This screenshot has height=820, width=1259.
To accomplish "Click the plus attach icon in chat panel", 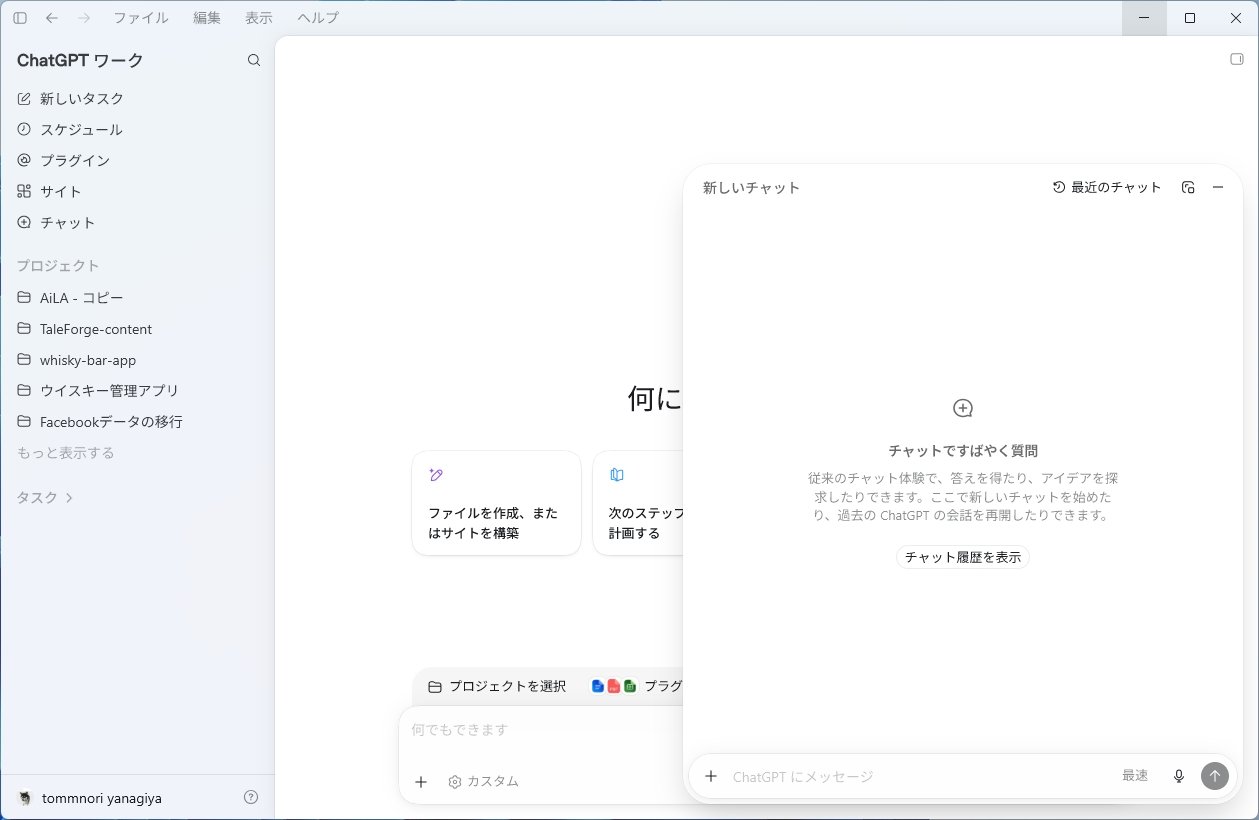I will [711, 776].
